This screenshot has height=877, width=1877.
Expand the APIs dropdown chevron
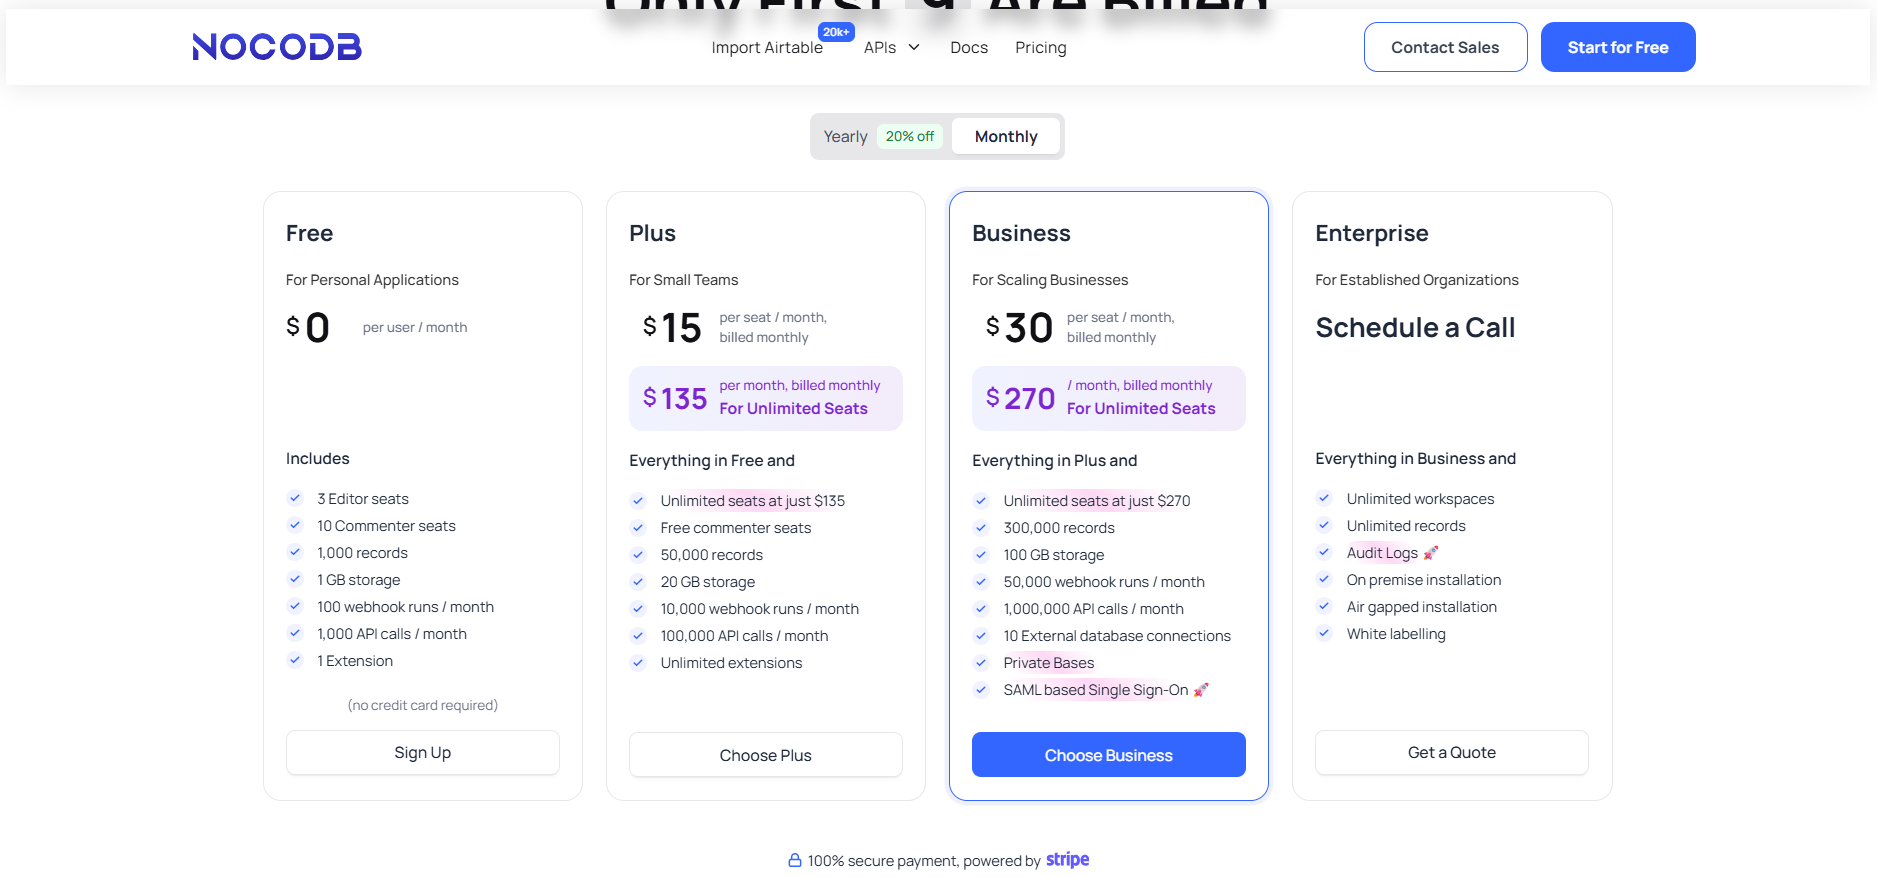click(914, 47)
